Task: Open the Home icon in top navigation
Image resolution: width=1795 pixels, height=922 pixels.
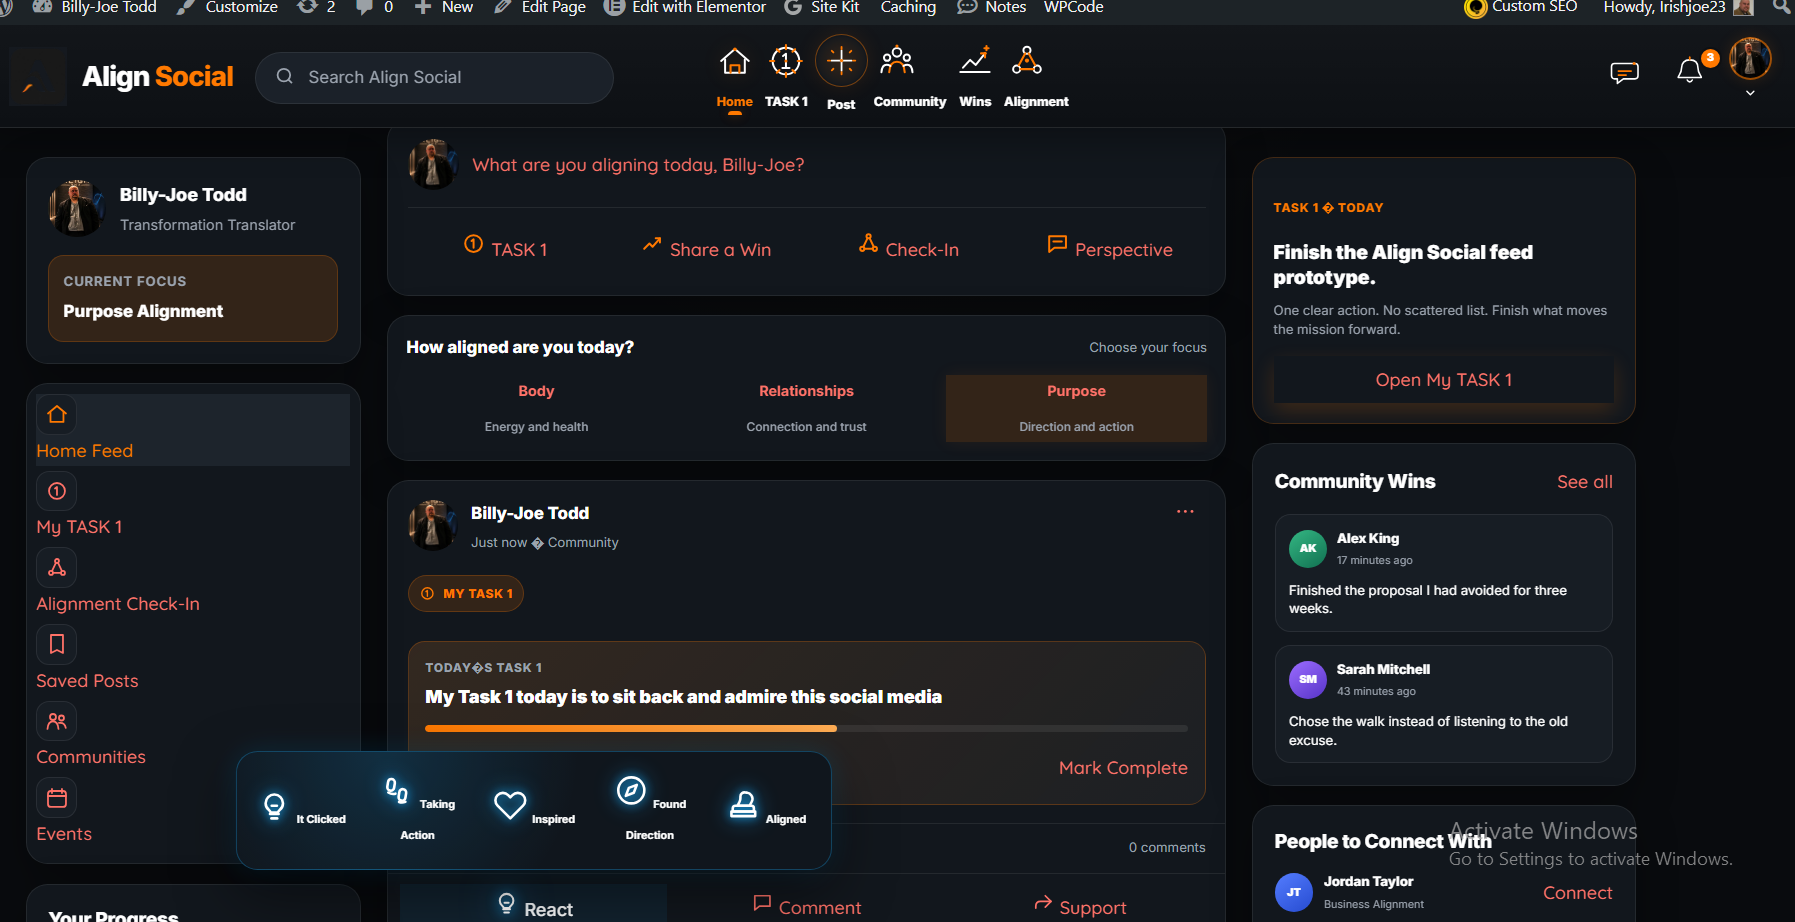Action: [734, 62]
